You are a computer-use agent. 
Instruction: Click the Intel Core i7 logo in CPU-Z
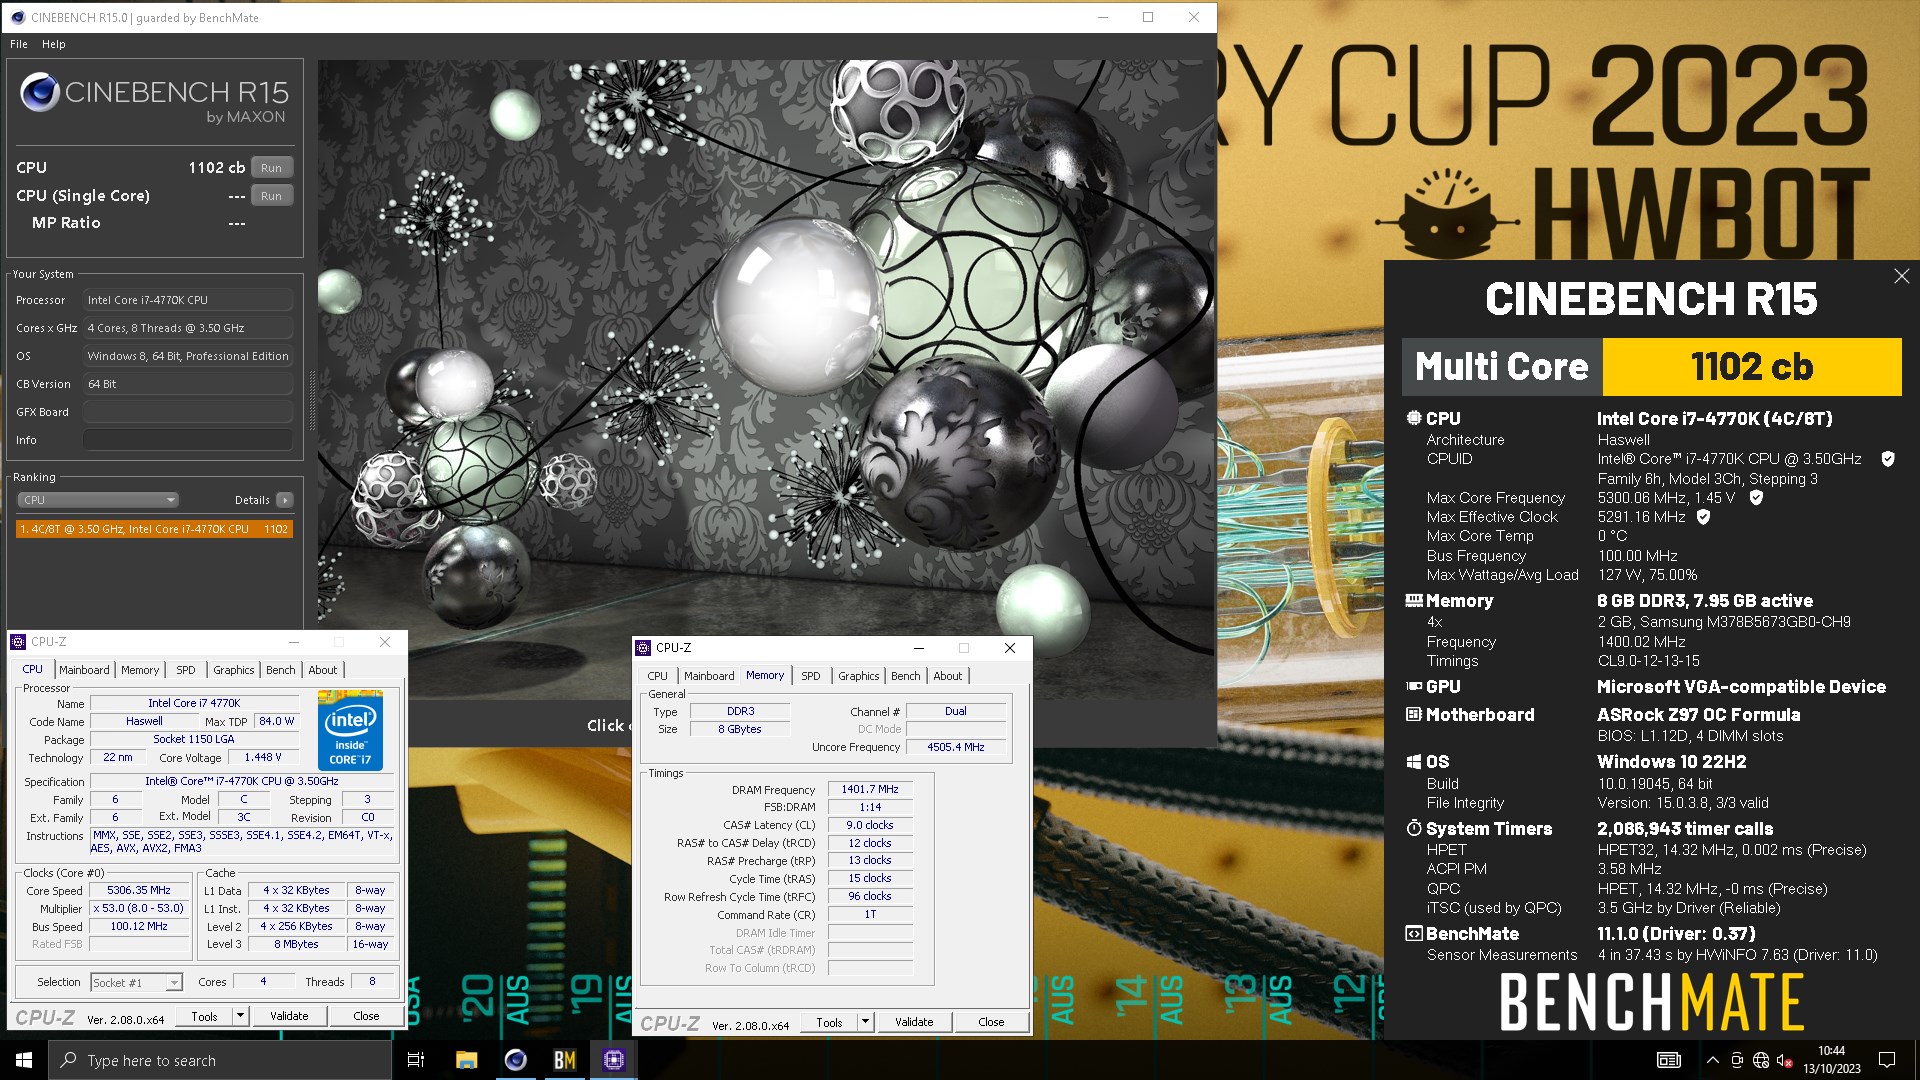350,730
